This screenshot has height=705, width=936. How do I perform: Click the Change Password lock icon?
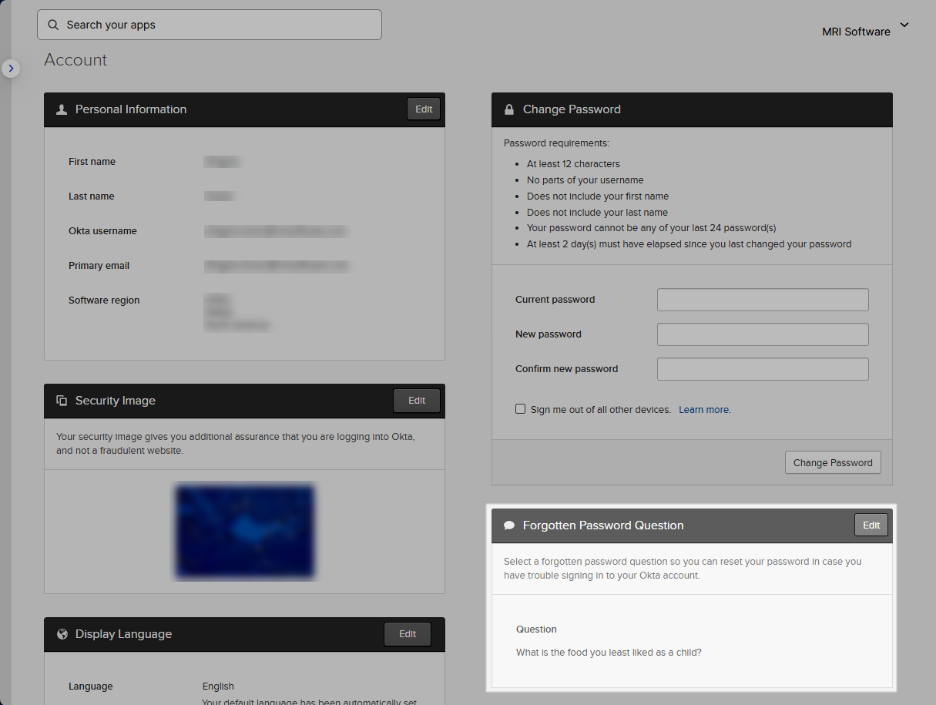click(x=509, y=110)
